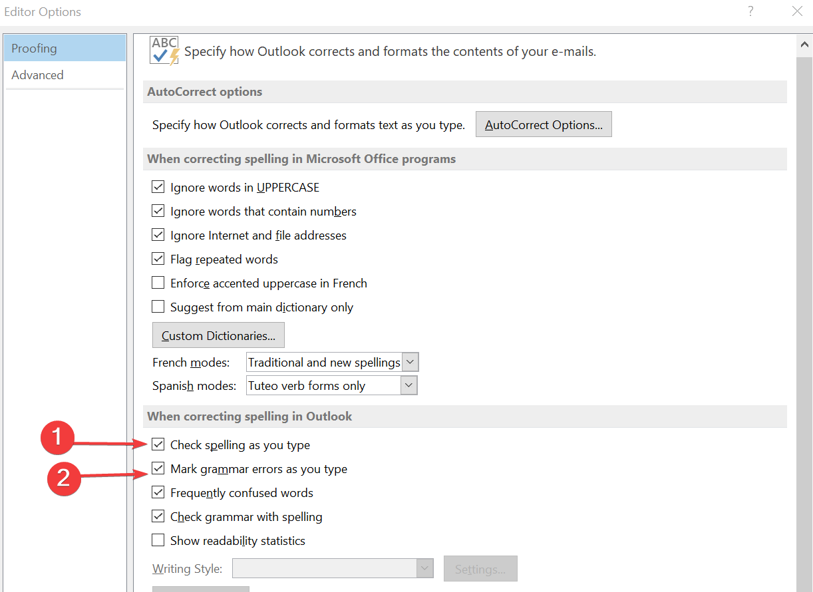Click the Writing Style Settings button
Image resolution: width=813 pixels, height=592 pixels.
[x=481, y=569]
